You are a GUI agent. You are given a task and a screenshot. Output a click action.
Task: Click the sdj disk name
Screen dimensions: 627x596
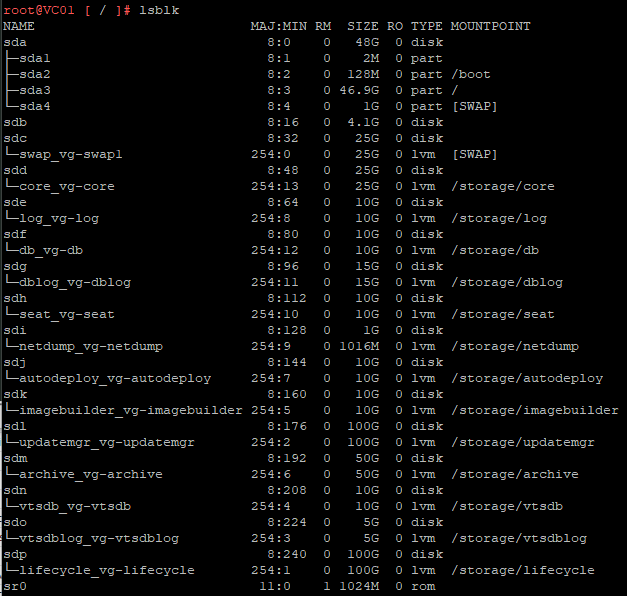(15, 362)
